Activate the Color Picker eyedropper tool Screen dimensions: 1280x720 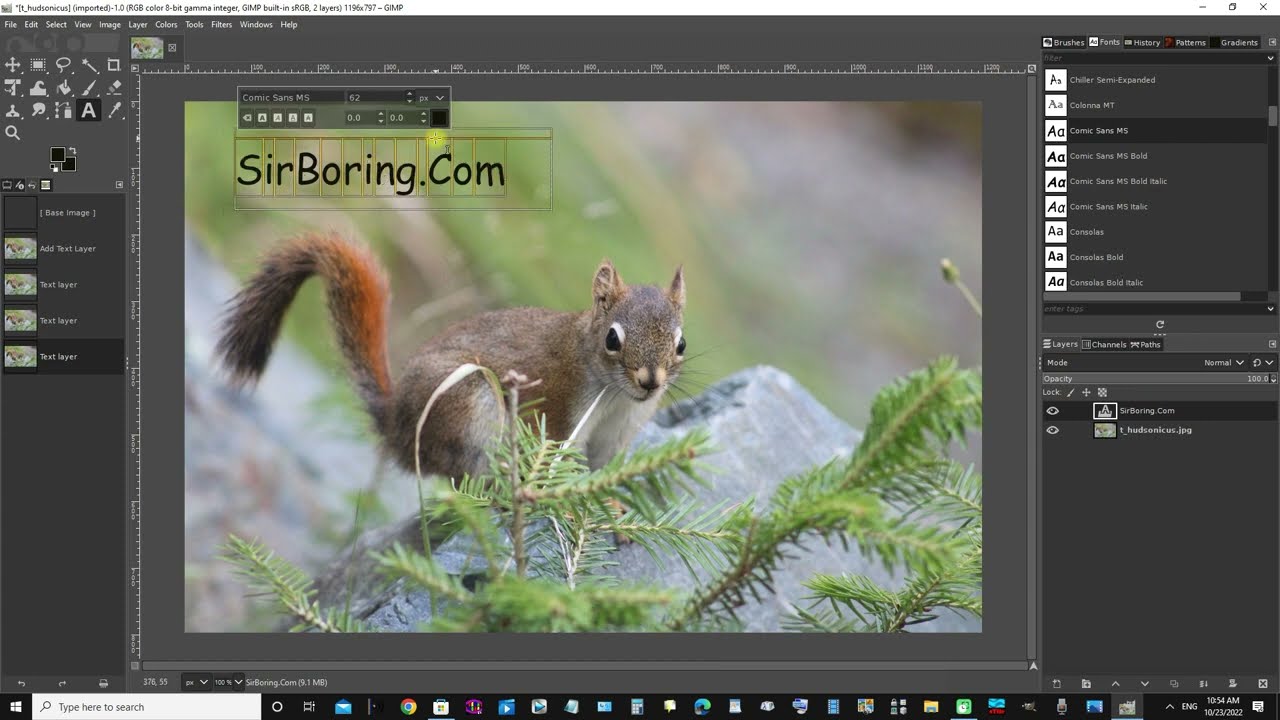(x=114, y=111)
